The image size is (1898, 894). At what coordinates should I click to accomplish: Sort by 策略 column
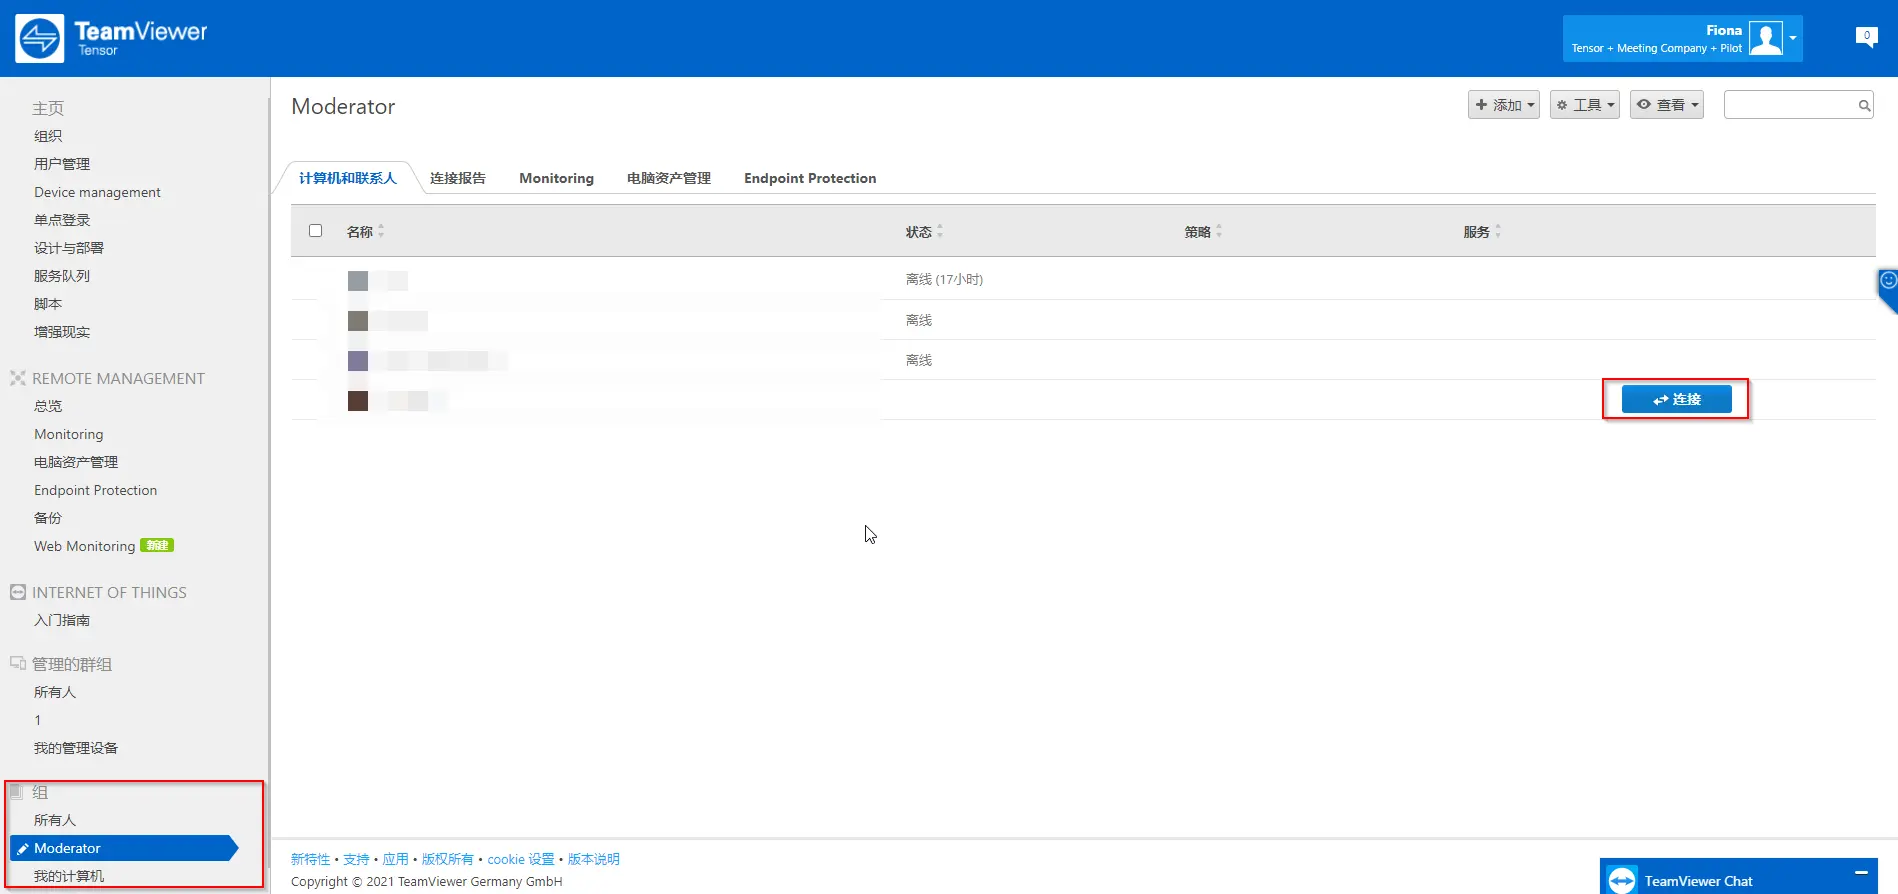[x=1203, y=232]
